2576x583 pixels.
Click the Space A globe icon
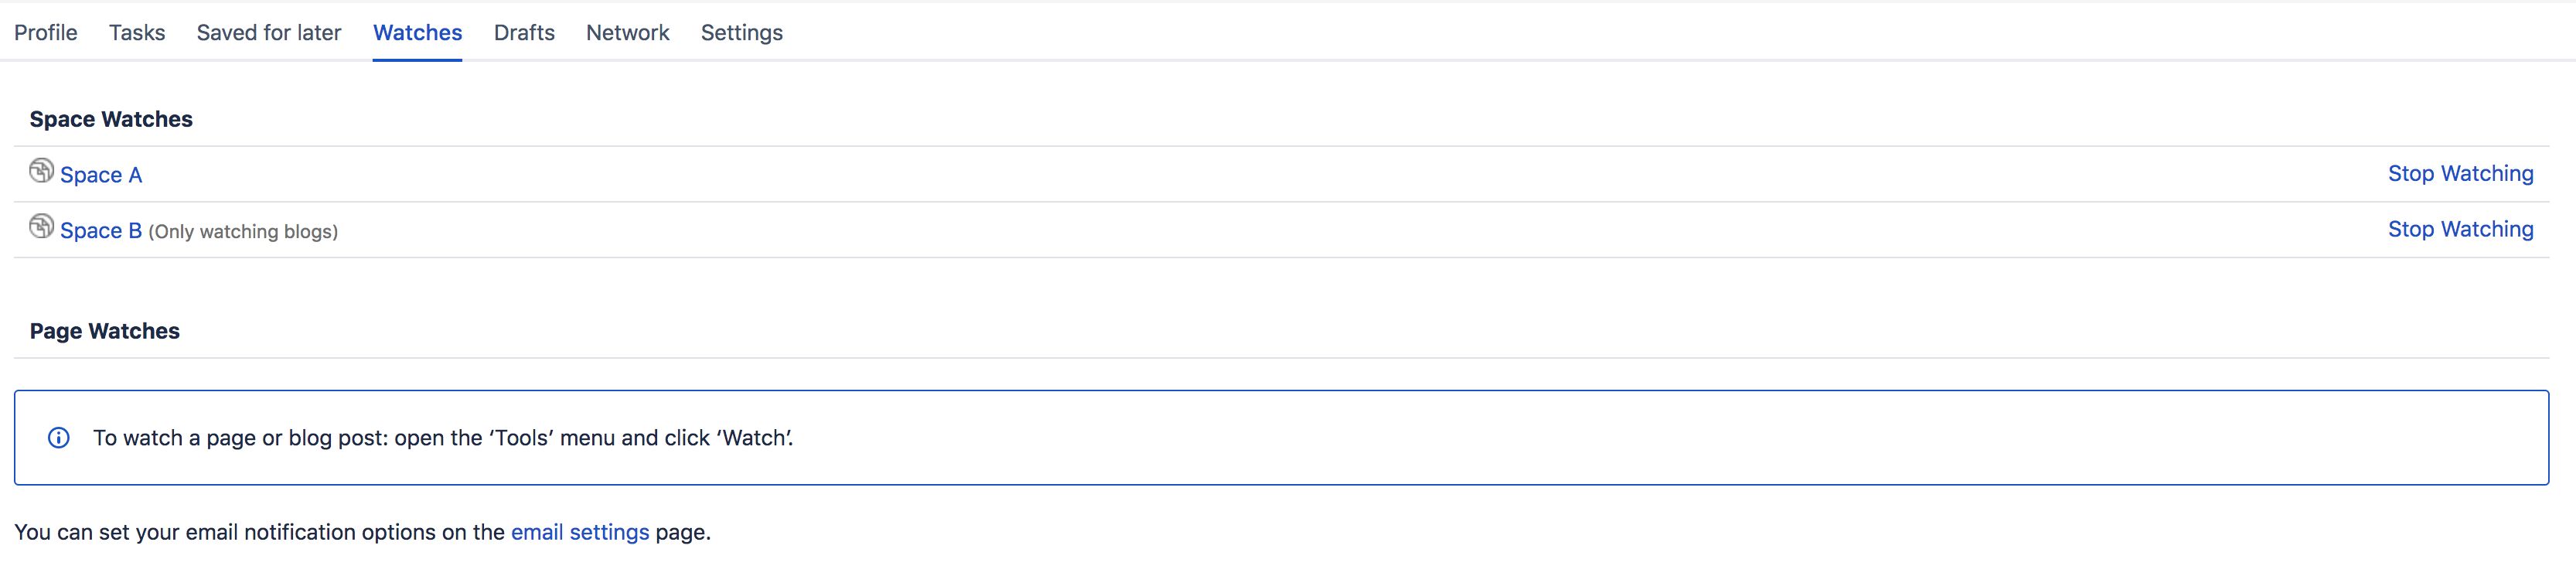tap(41, 171)
